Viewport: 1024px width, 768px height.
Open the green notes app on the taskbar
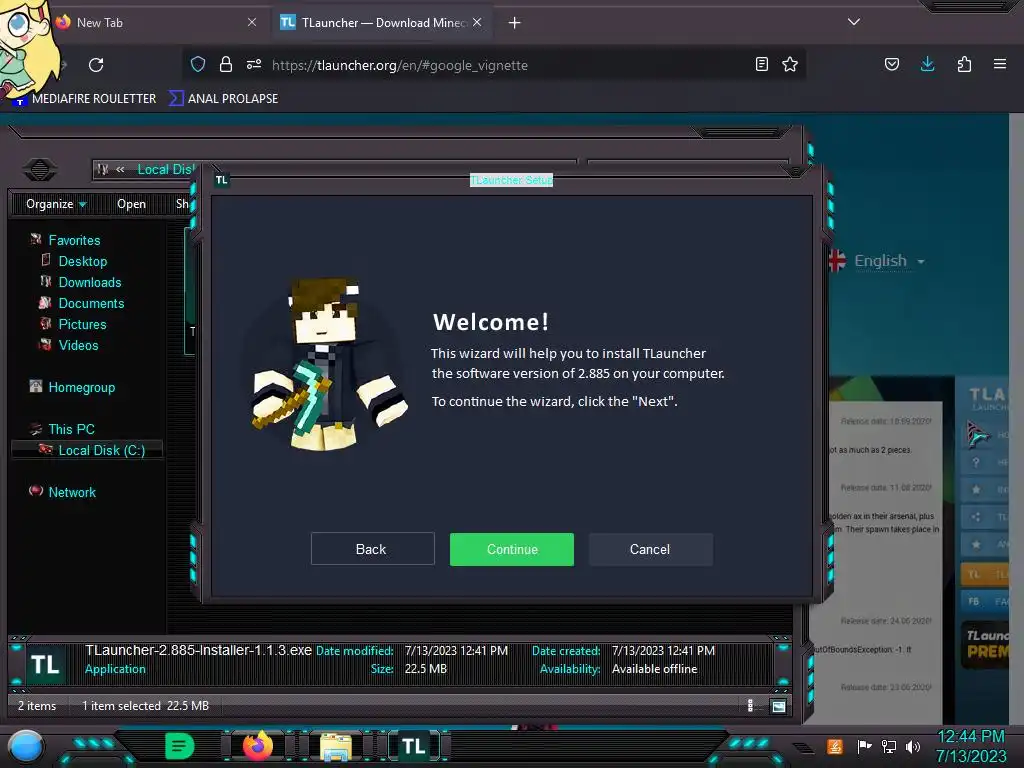click(180, 746)
